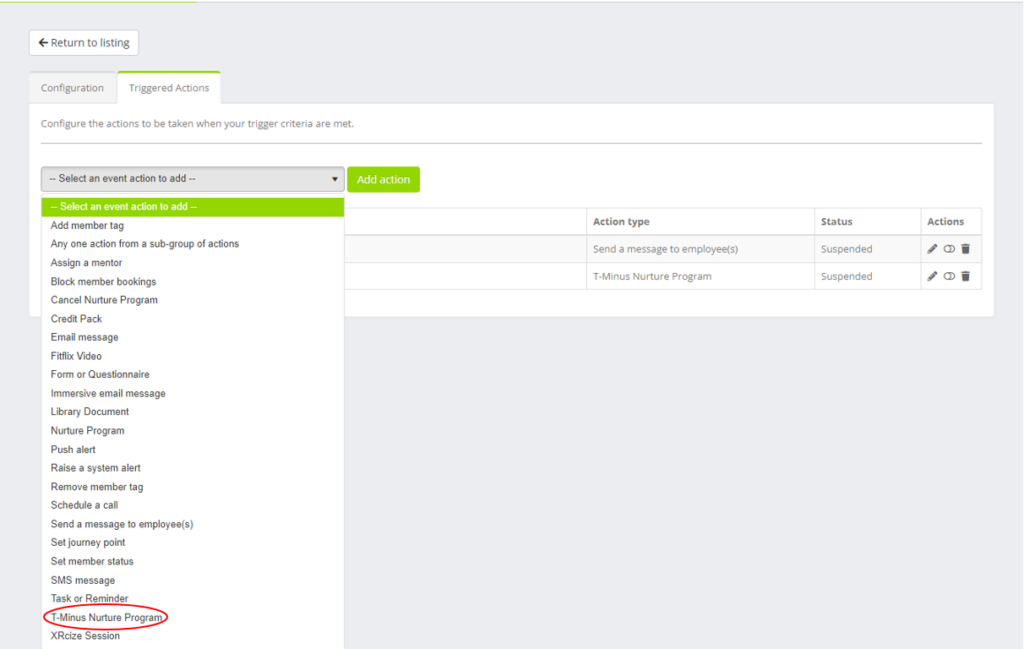Open the event action dropdown arrow

(x=333, y=178)
